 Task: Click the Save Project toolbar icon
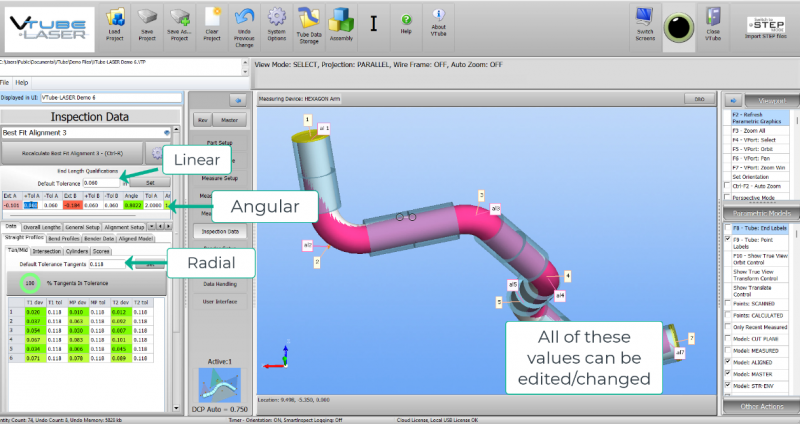pos(147,26)
